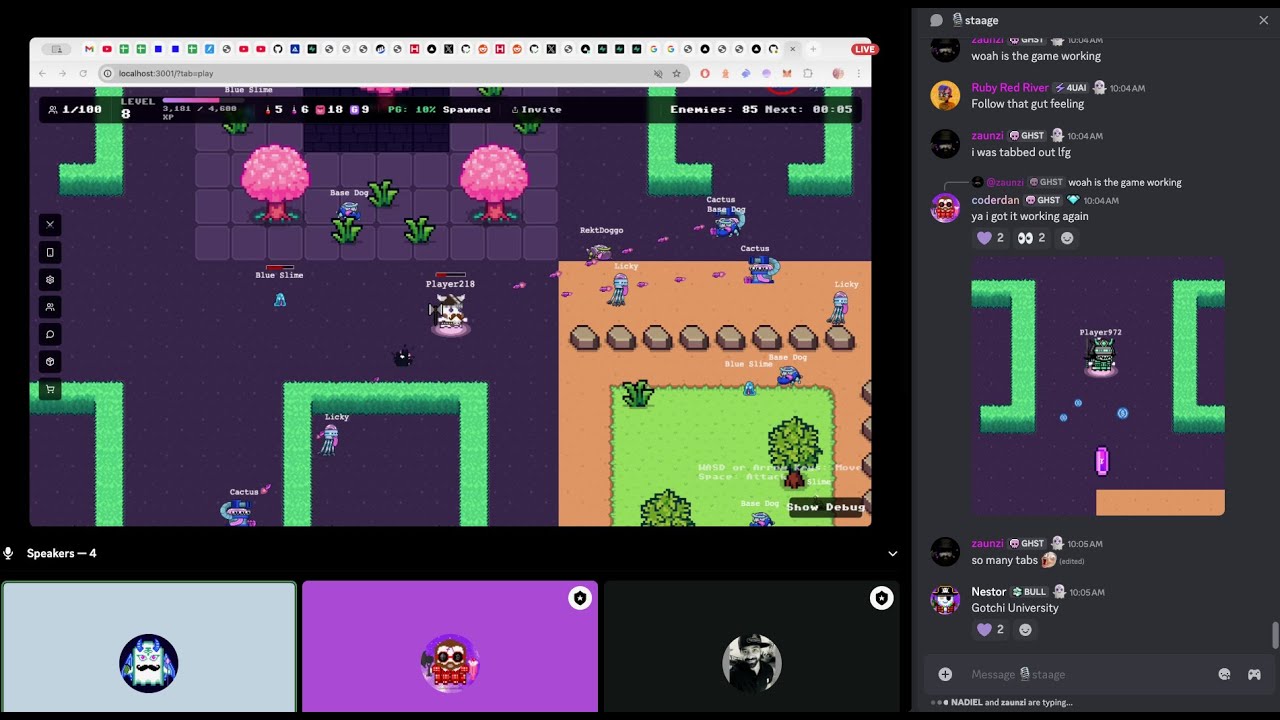
Task: Click Nestor username in chat
Action: (x=989, y=592)
